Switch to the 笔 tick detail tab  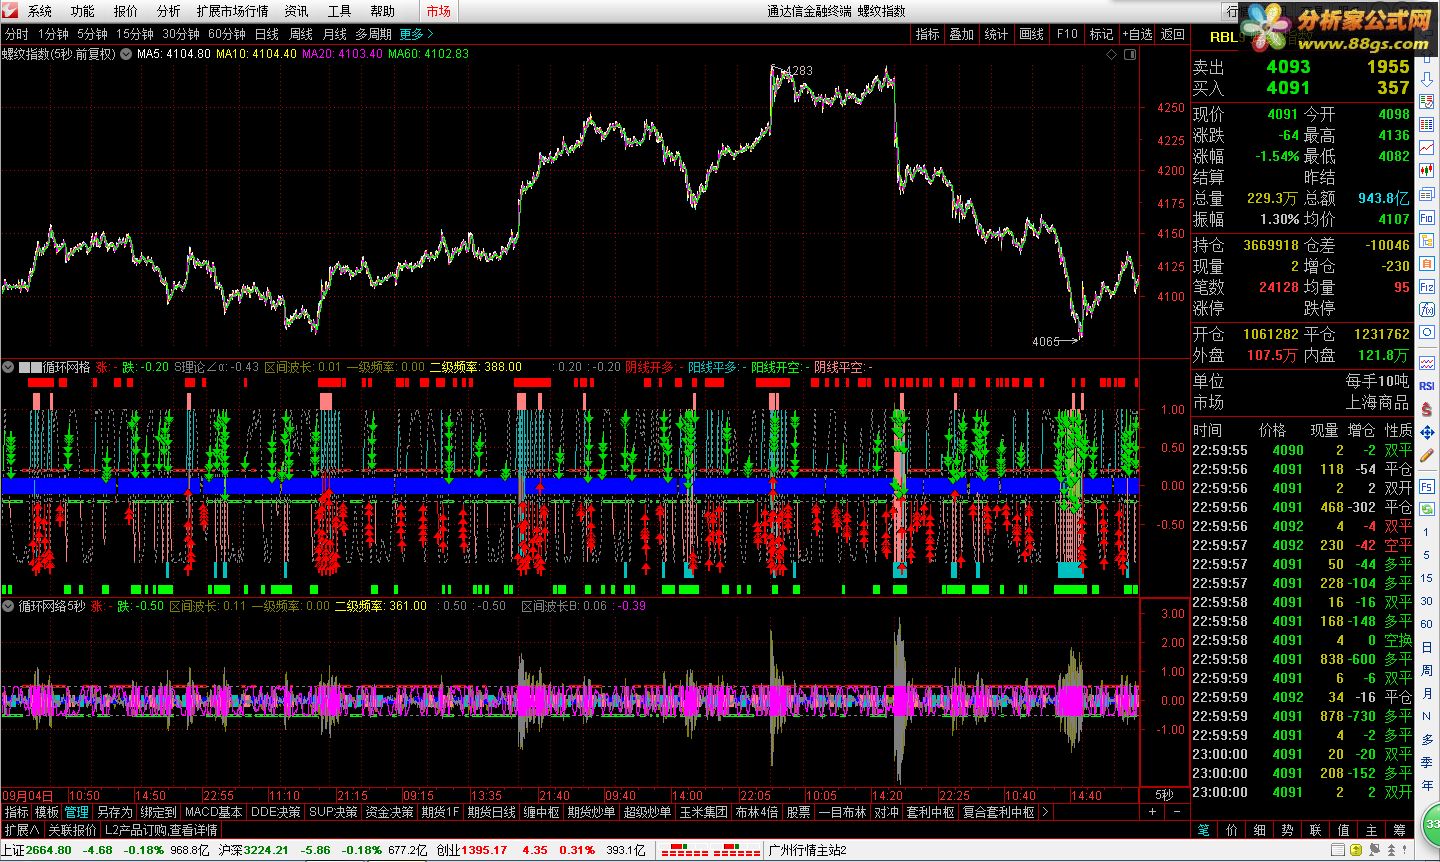click(x=1203, y=830)
